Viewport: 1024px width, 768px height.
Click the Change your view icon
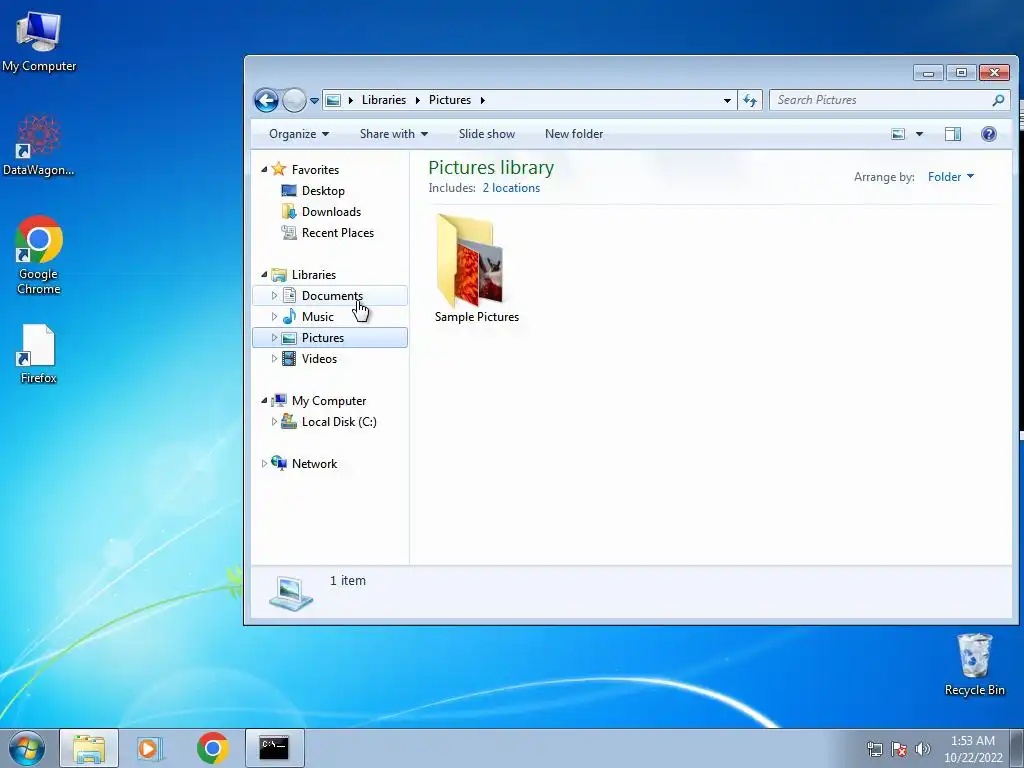(x=899, y=134)
